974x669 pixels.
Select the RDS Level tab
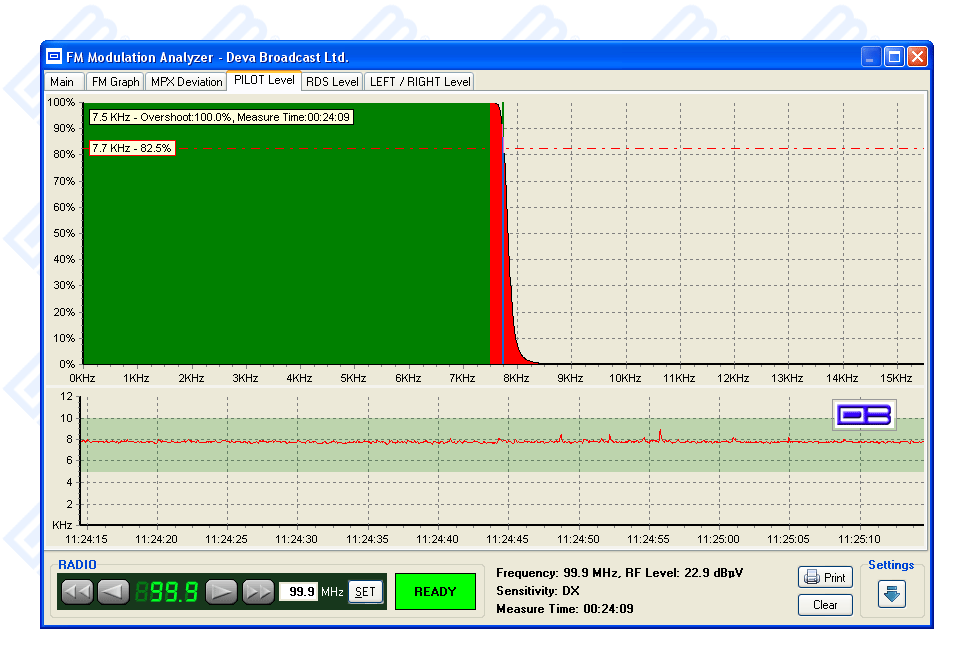click(331, 82)
